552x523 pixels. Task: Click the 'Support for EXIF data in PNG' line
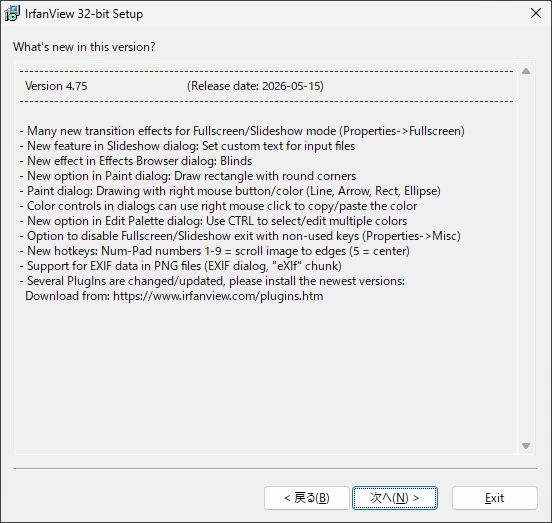[180, 266]
